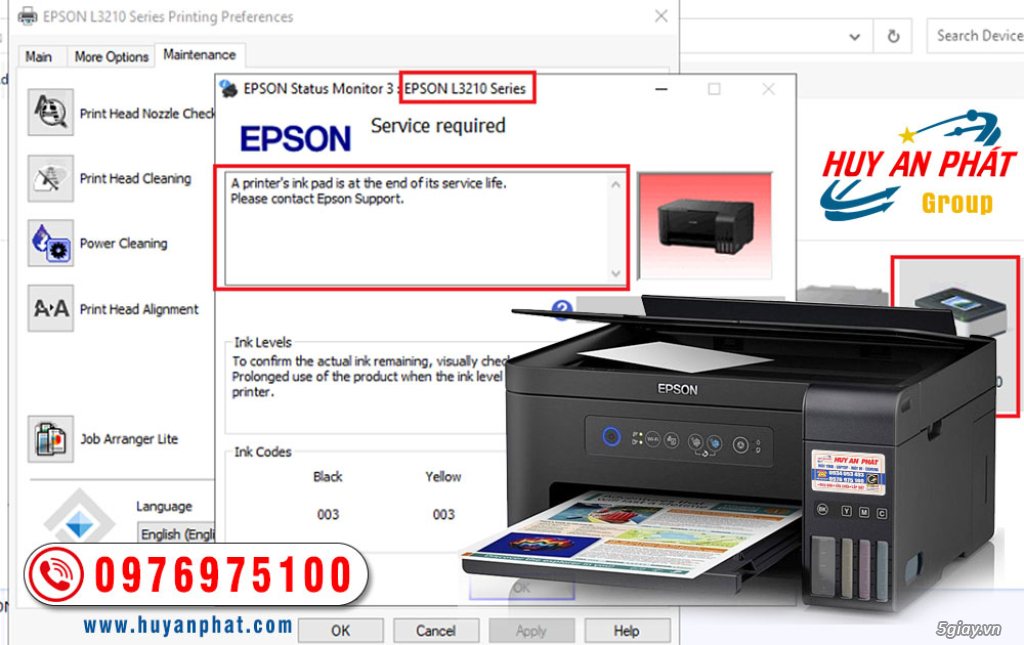
Task: Run Print Head Alignment using its icon
Action: coord(50,309)
